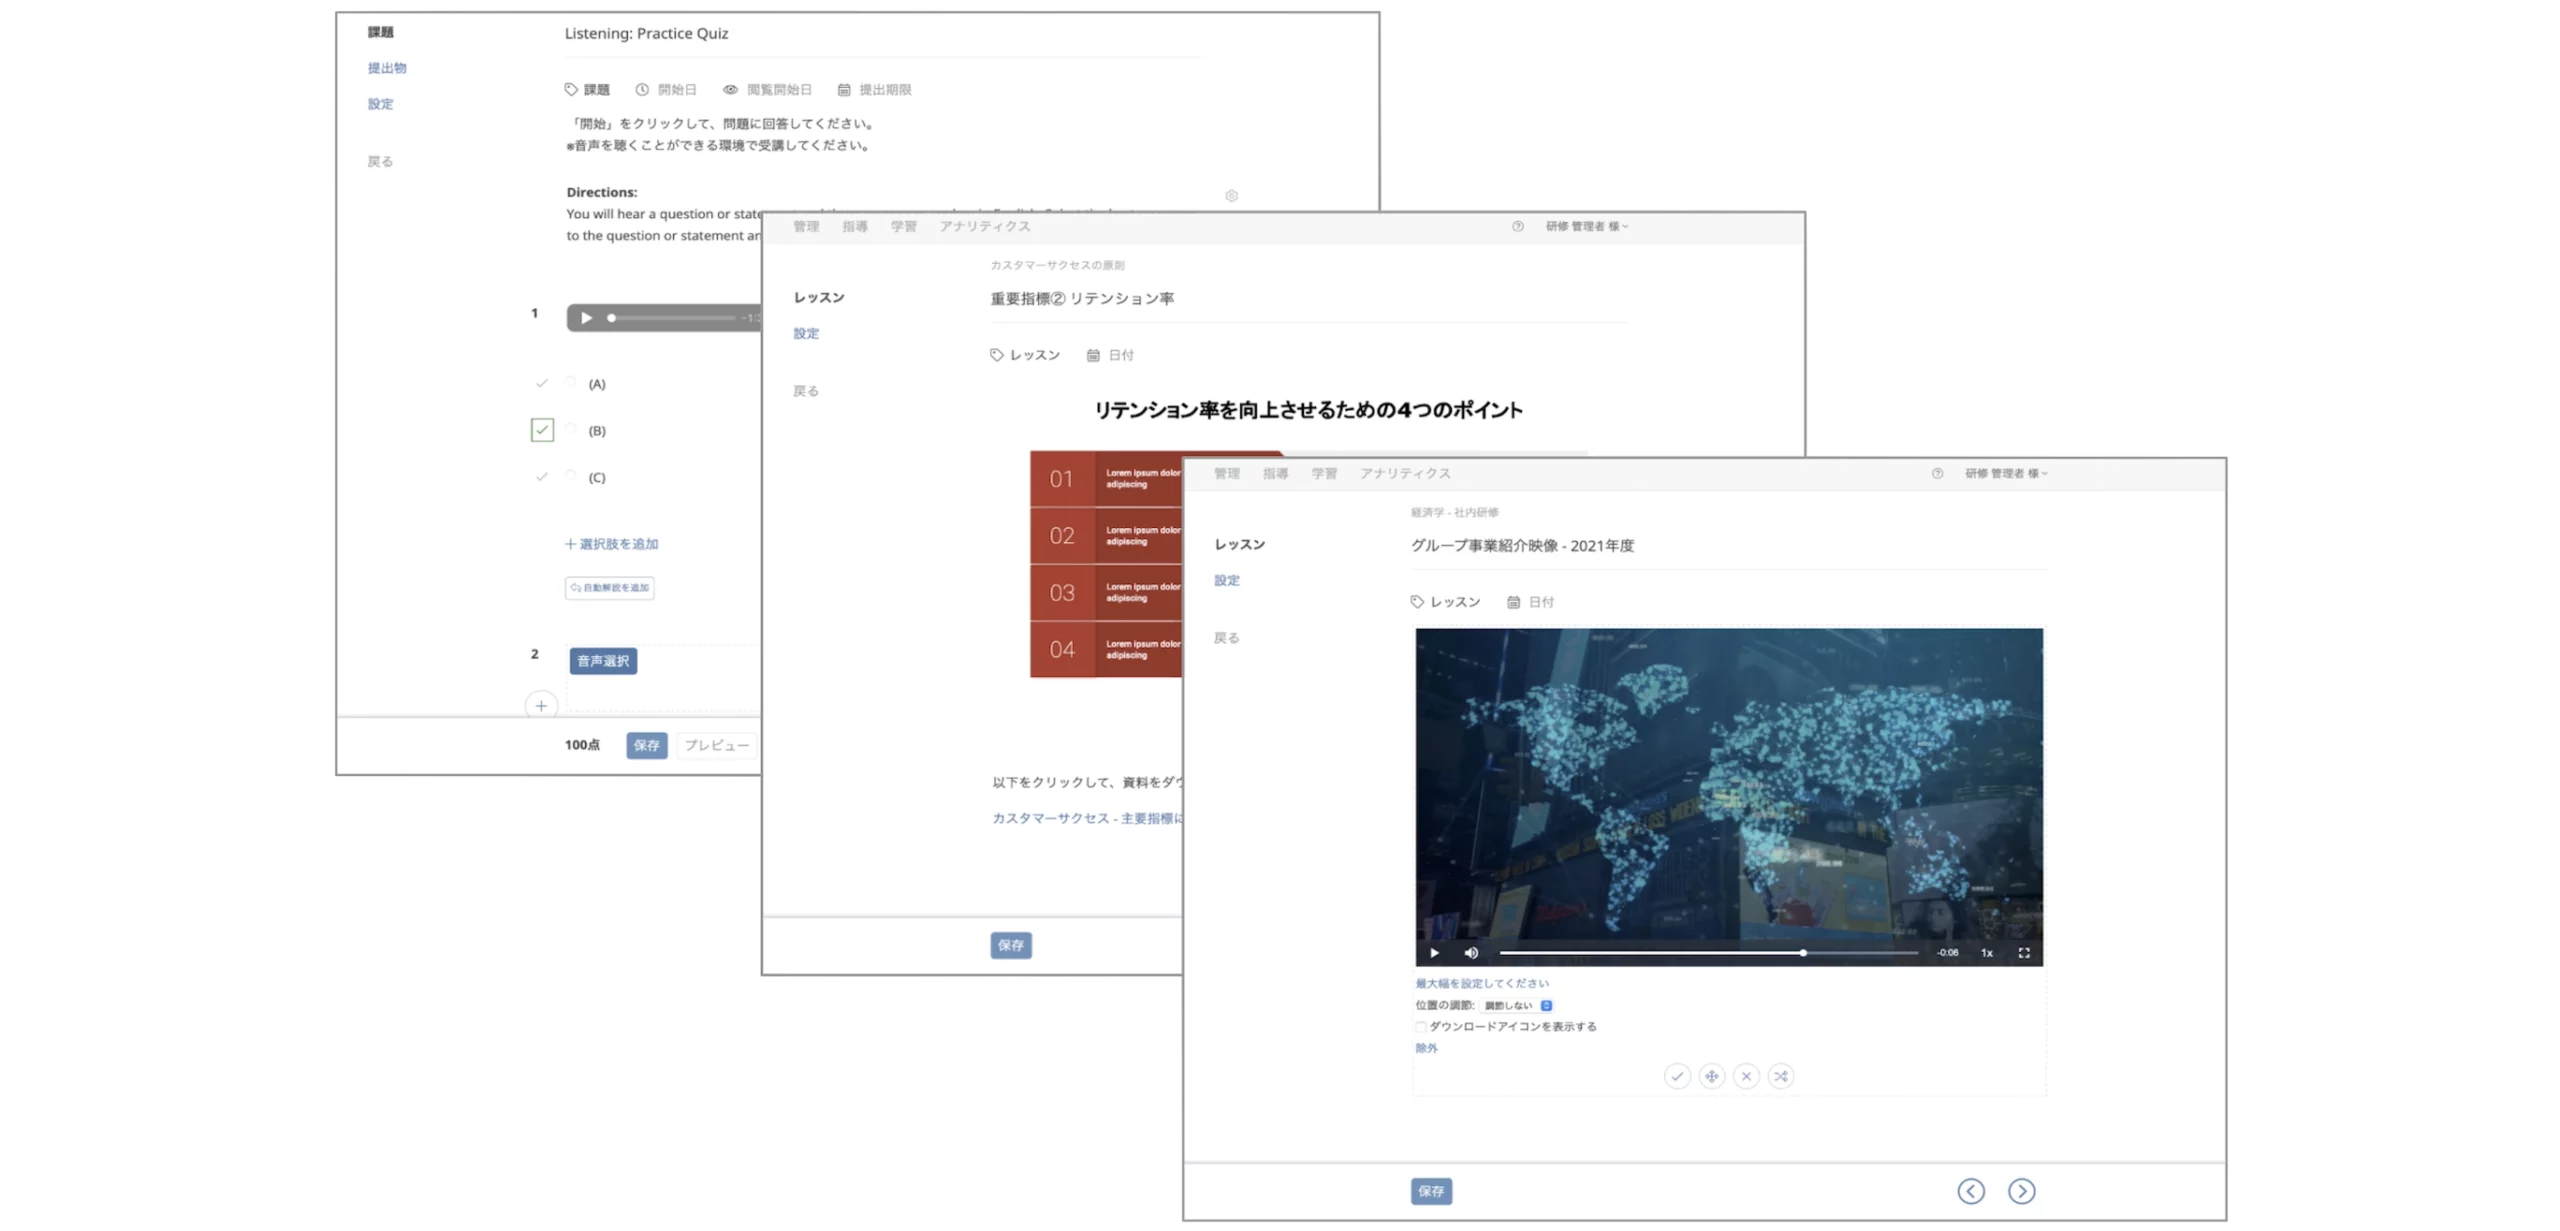Click the 開始日 clock icon
Image resolution: width=2560 pixels, height=1231 pixels.
641,89
